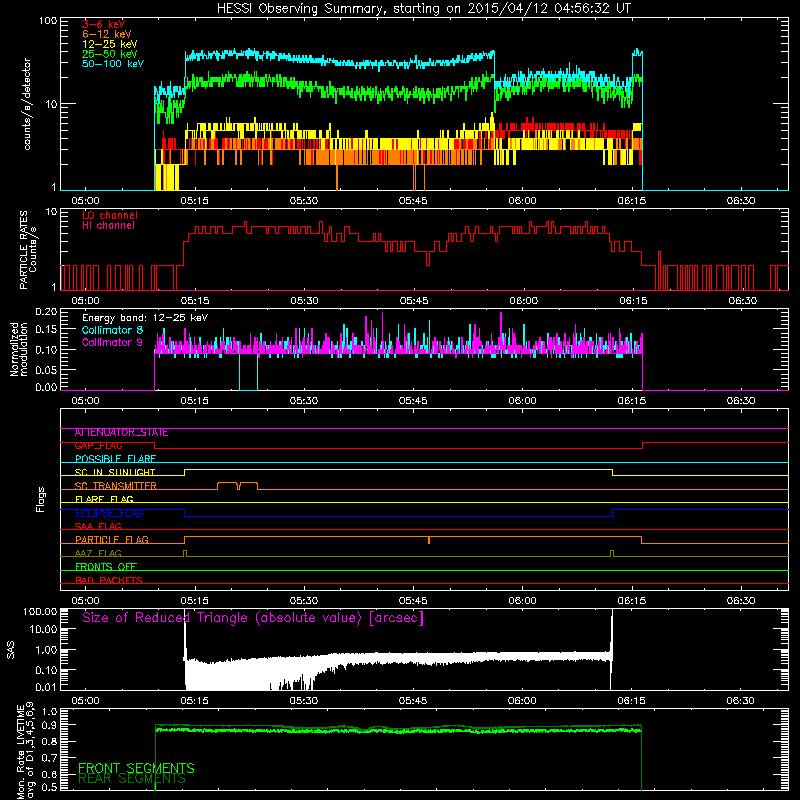Click the Mon. Rate LIVETIME axis label
This screenshot has height=800, width=800.
(x=26, y=751)
